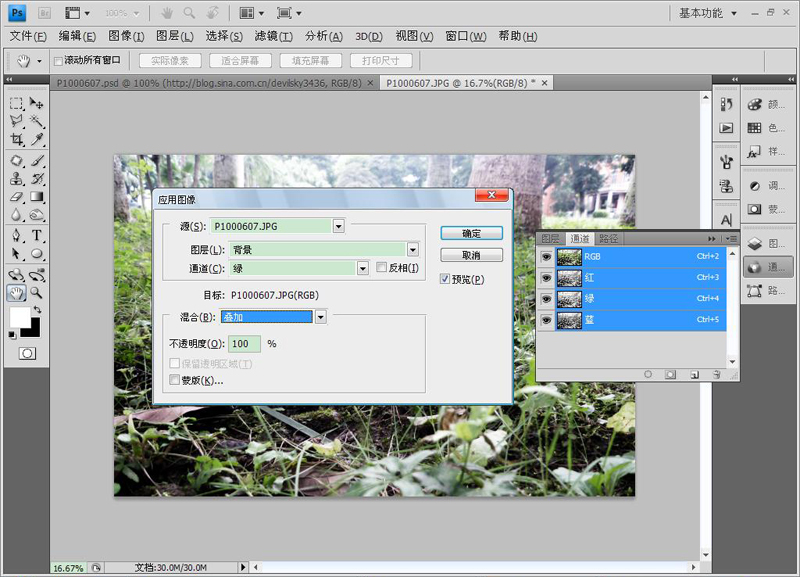Enable the Invert (反相) checkbox
The width and height of the screenshot is (800, 577).
(x=381, y=267)
